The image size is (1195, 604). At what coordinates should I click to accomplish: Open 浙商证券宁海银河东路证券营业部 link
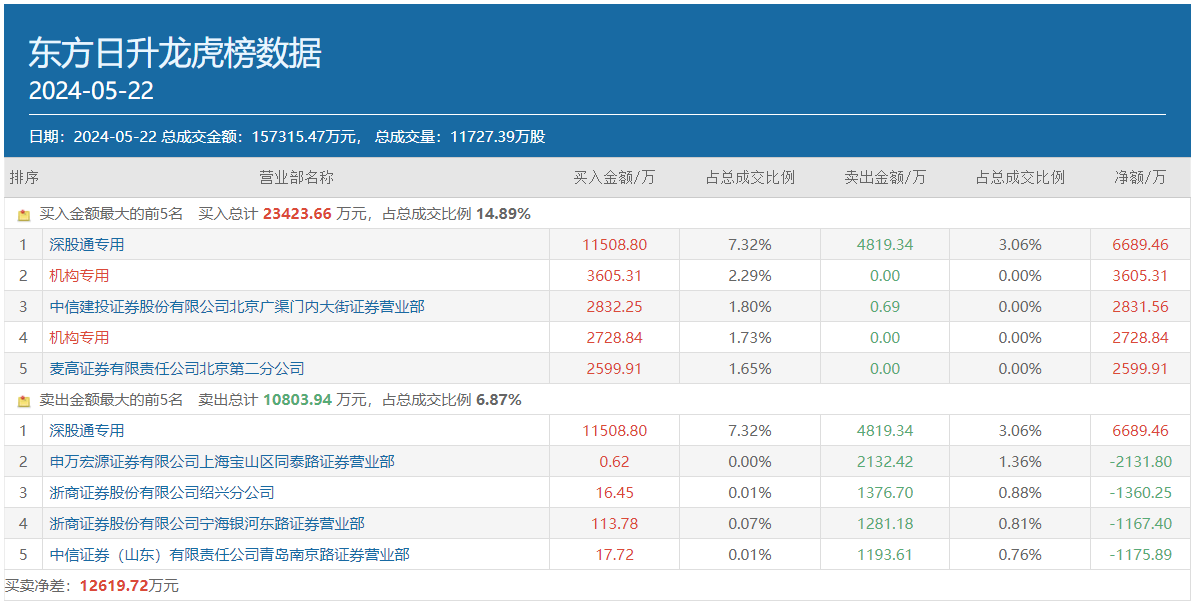pos(207,524)
